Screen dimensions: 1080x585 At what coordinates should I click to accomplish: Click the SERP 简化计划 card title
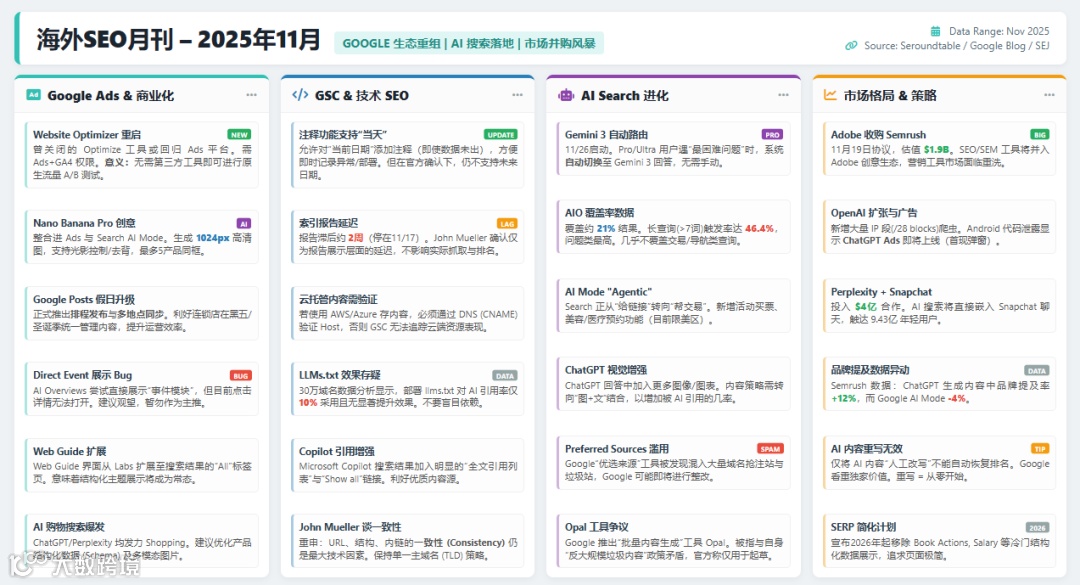click(863, 527)
